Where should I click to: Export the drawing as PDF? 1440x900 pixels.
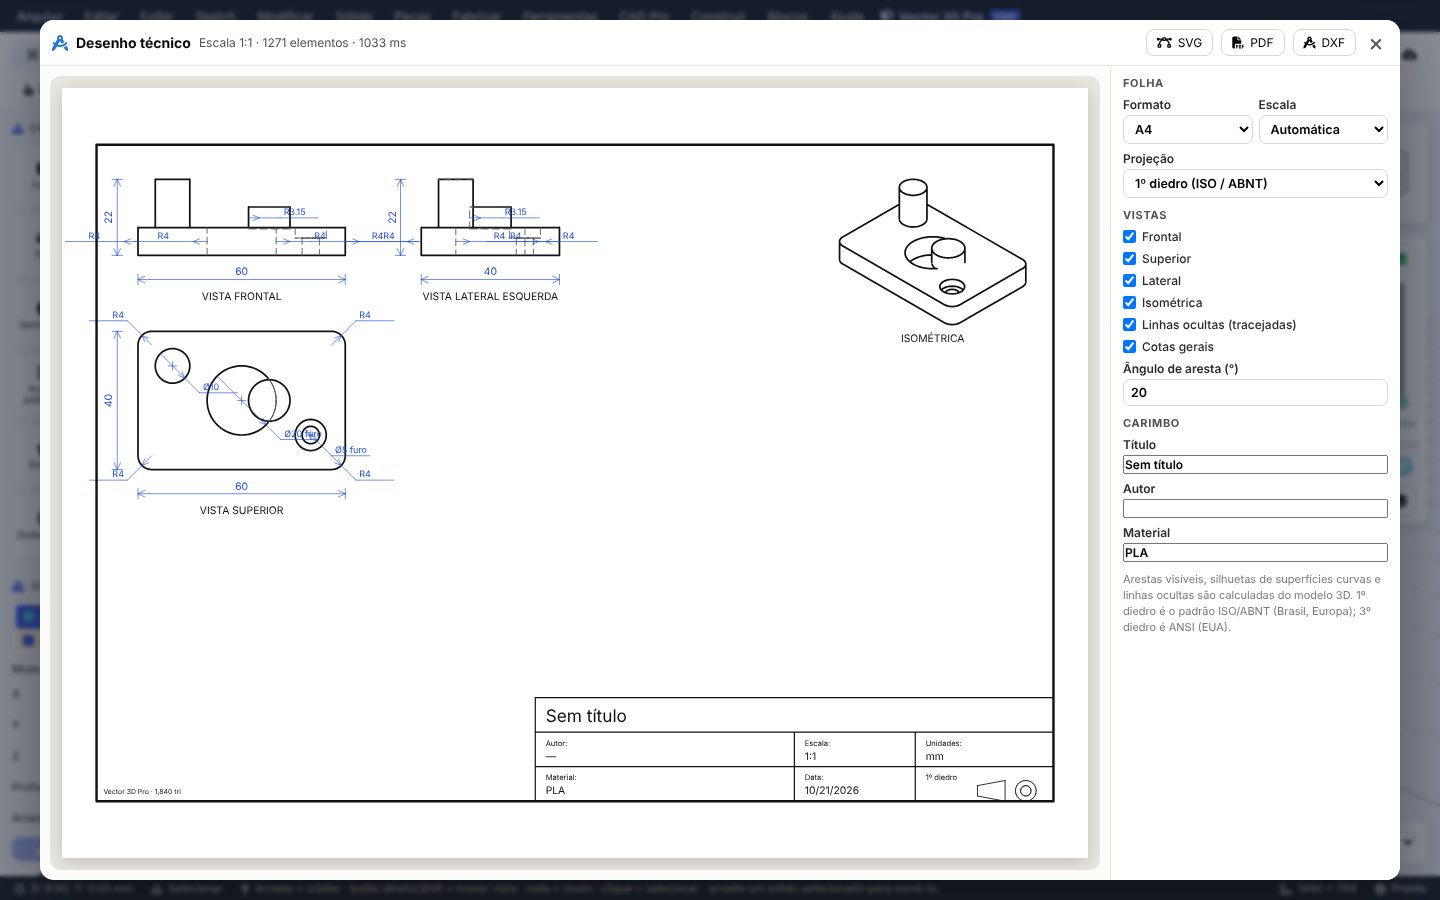[x=1252, y=43]
